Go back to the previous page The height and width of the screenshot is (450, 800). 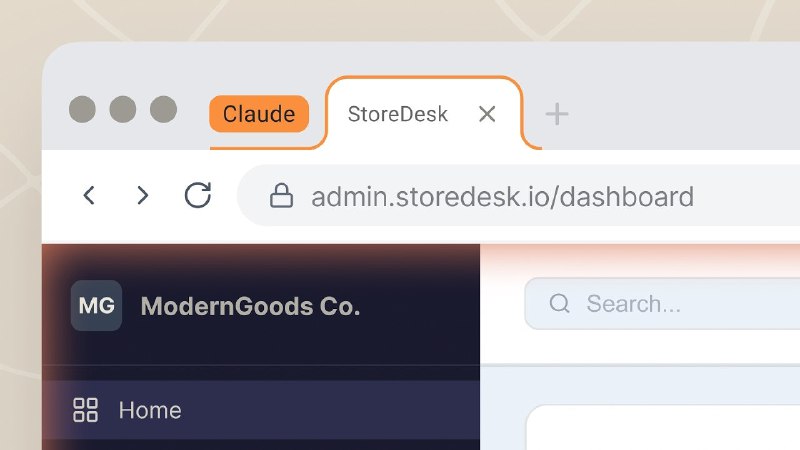click(x=89, y=195)
